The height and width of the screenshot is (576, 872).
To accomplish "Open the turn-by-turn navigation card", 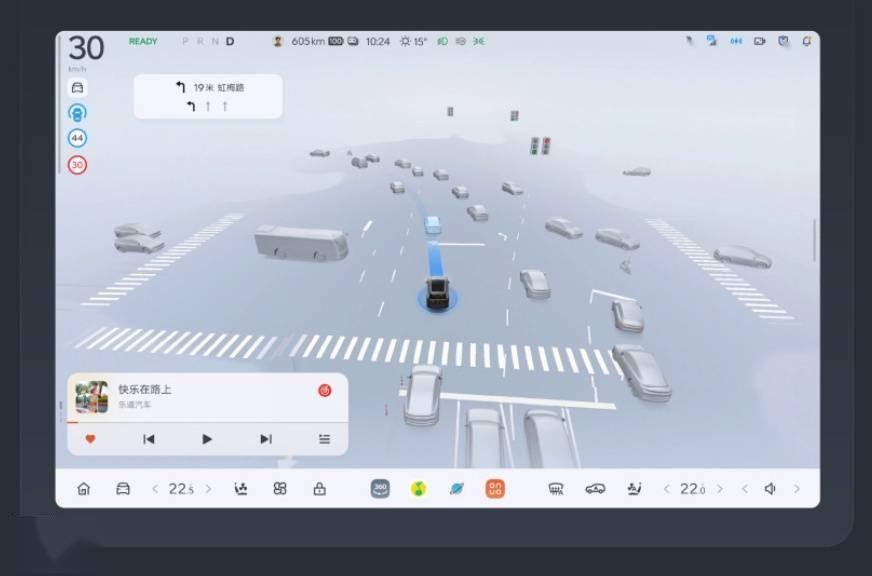I will tap(208, 96).
